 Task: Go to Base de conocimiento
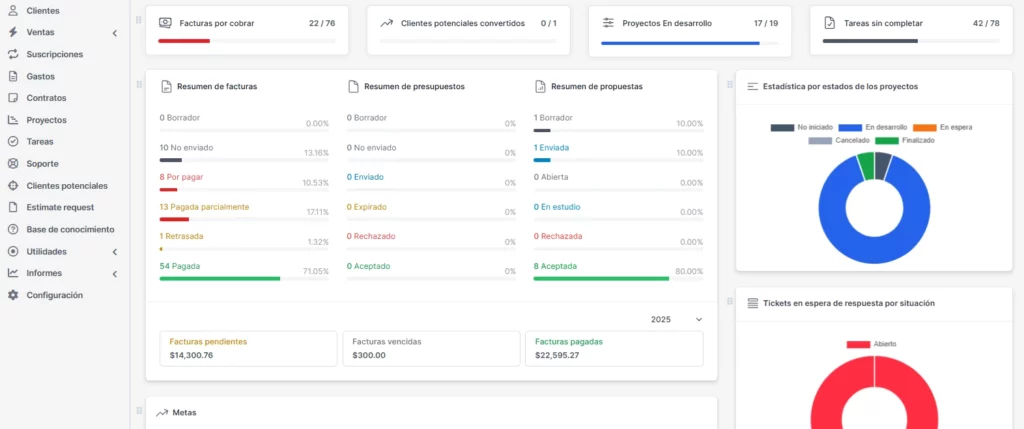(x=68, y=230)
